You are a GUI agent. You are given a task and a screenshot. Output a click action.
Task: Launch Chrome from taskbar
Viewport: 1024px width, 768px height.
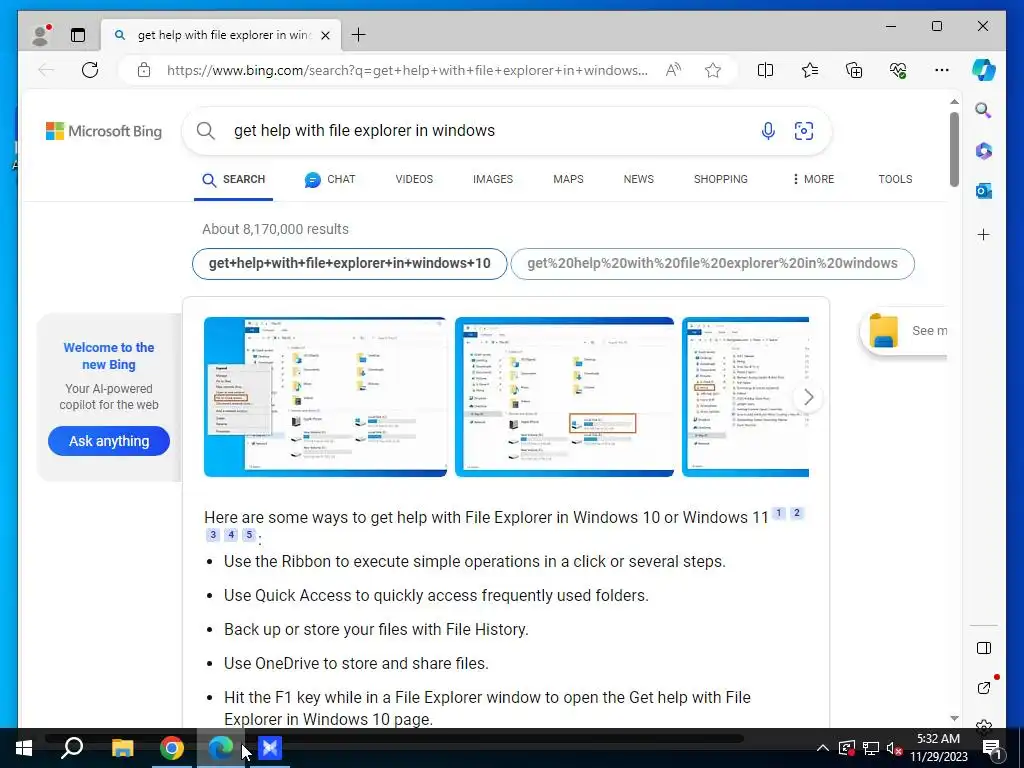(172, 748)
